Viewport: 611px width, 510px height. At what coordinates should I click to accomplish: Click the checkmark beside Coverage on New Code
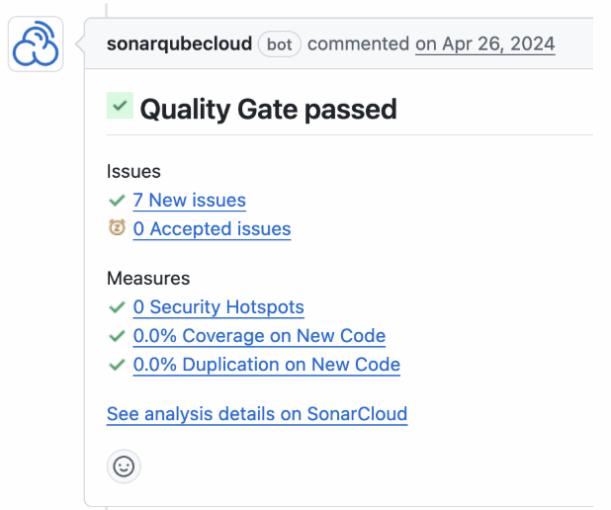point(116,336)
